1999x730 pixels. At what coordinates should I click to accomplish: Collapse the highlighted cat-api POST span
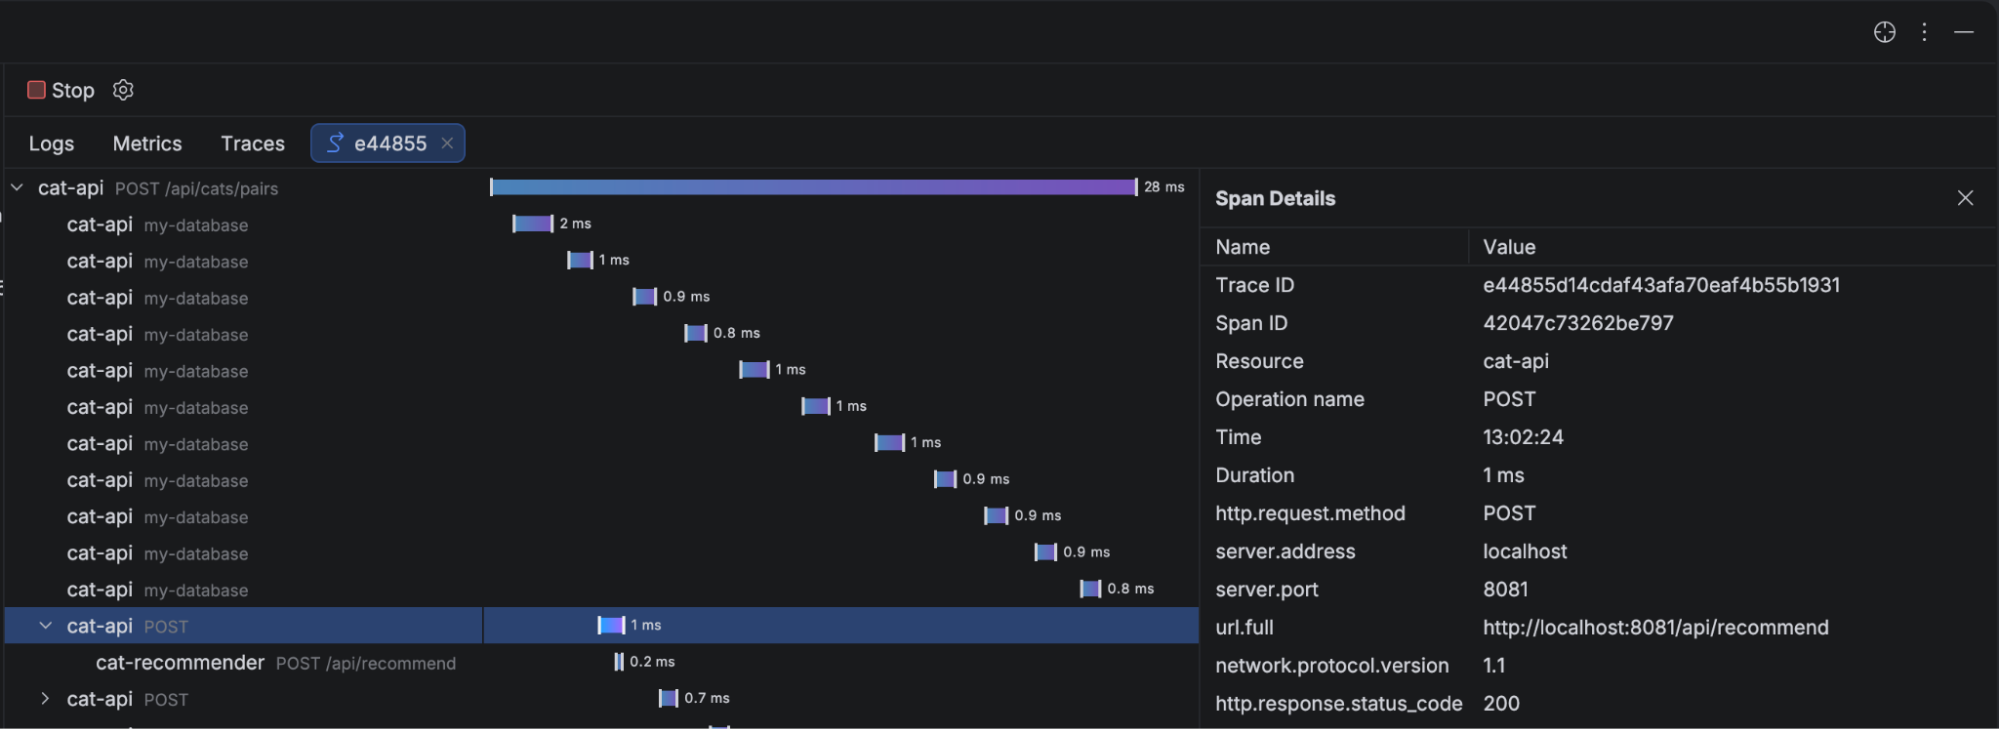click(x=45, y=626)
